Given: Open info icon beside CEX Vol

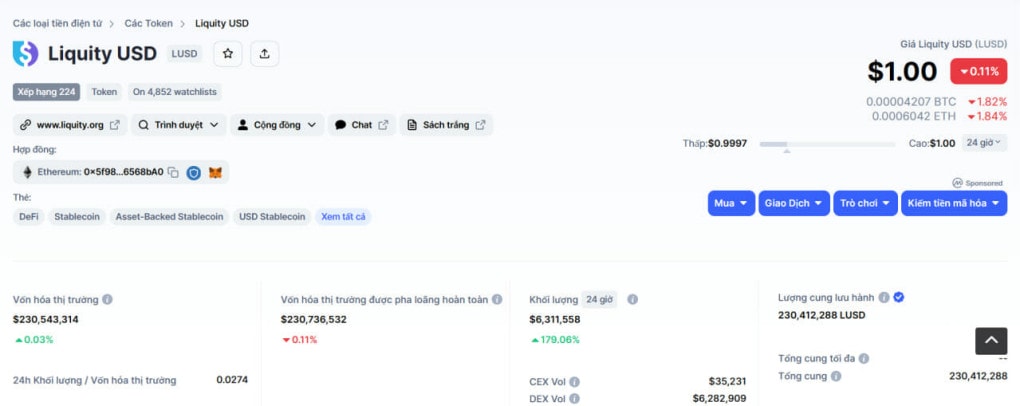Looking at the screenshot, I should point(574,382).
